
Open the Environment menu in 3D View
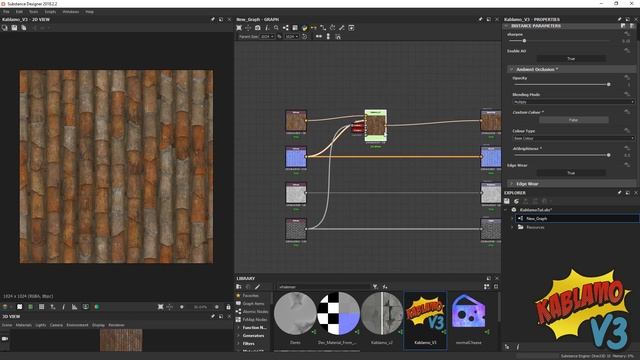coord(77,325)
